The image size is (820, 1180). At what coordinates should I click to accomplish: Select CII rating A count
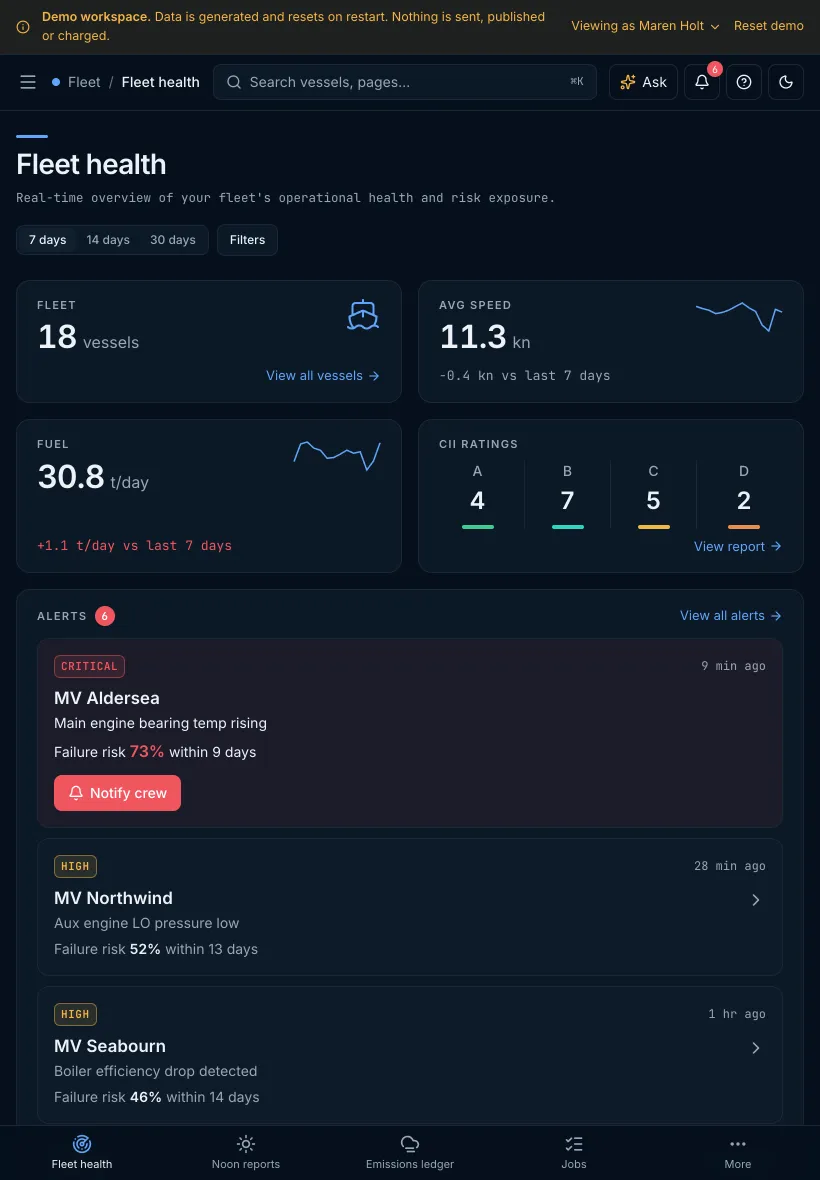coord(478,500)
